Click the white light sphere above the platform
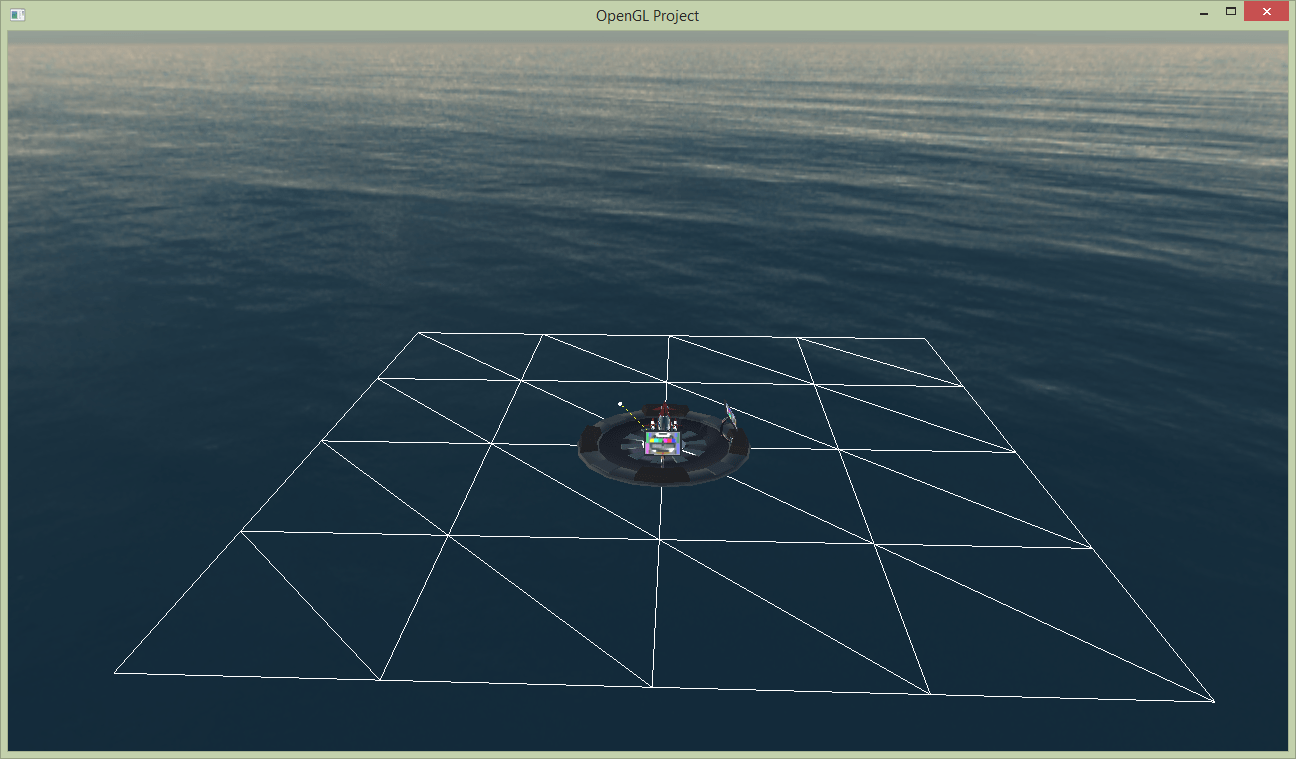1296x759 pixels. tap(620, 403)
